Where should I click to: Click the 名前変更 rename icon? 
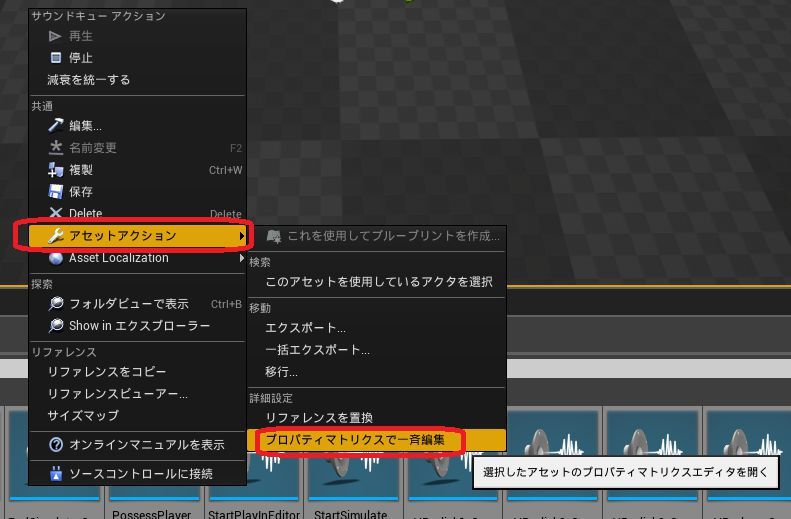pos(55,147)
